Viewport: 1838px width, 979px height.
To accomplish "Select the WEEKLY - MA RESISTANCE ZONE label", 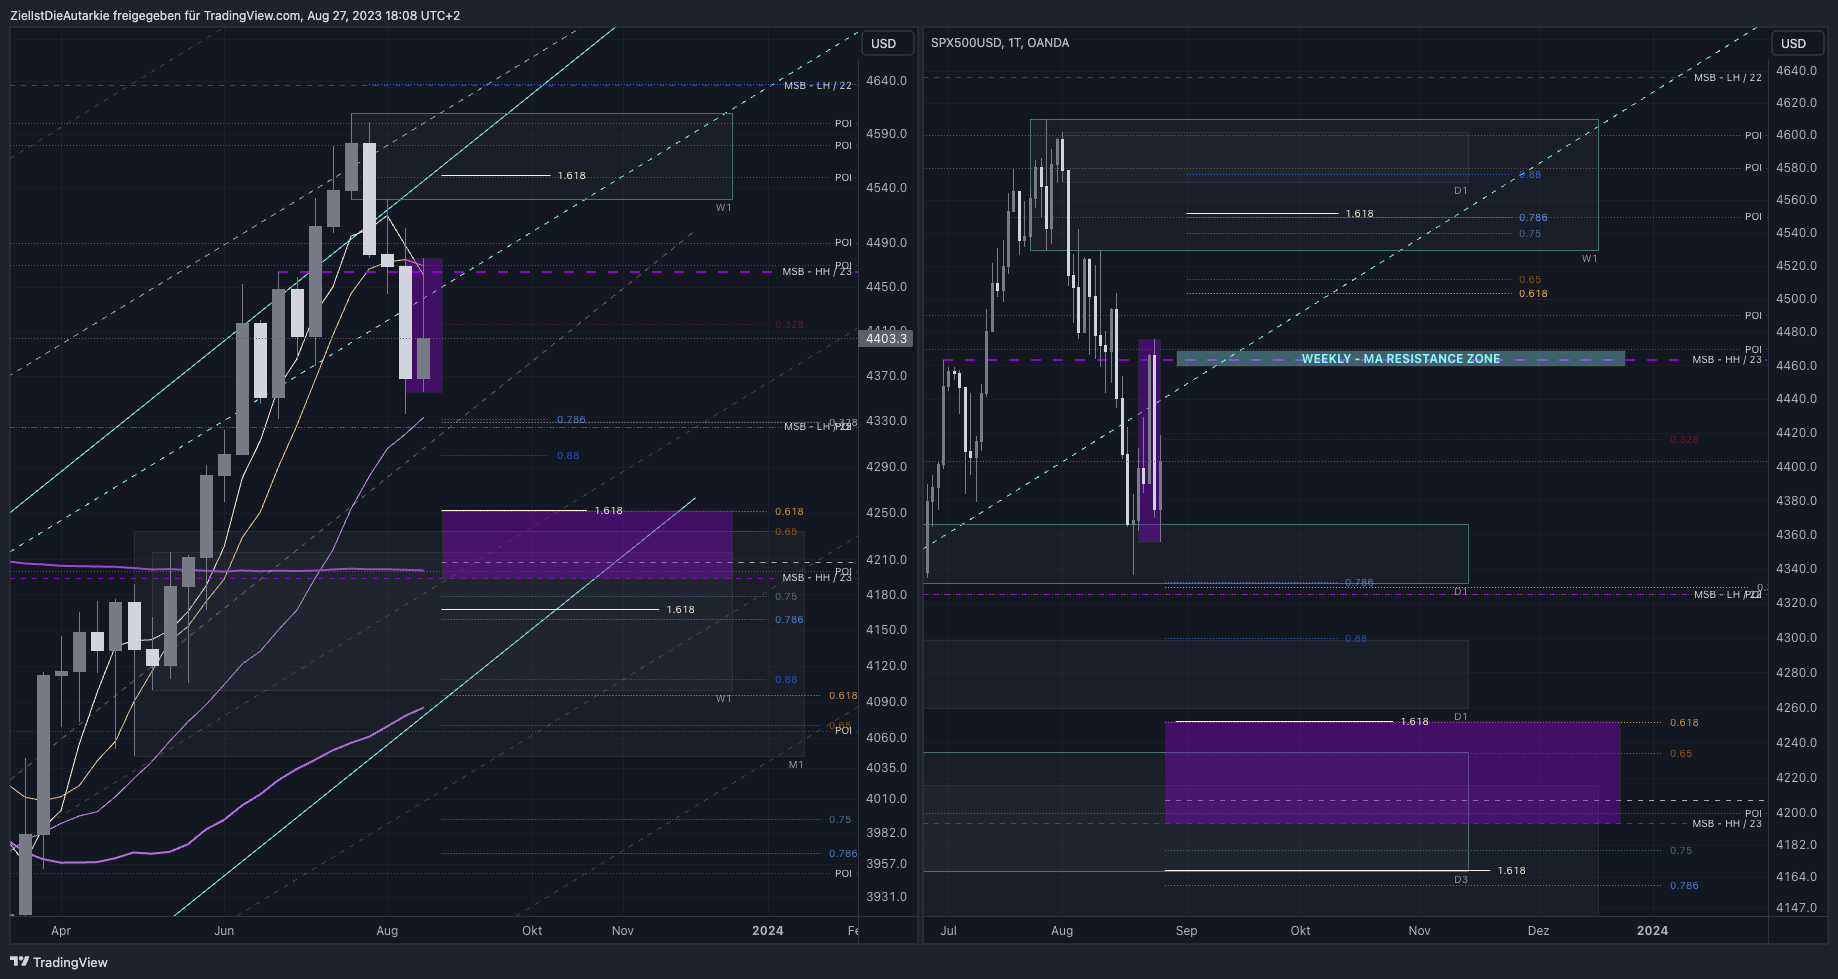I will click(1400, 359).
